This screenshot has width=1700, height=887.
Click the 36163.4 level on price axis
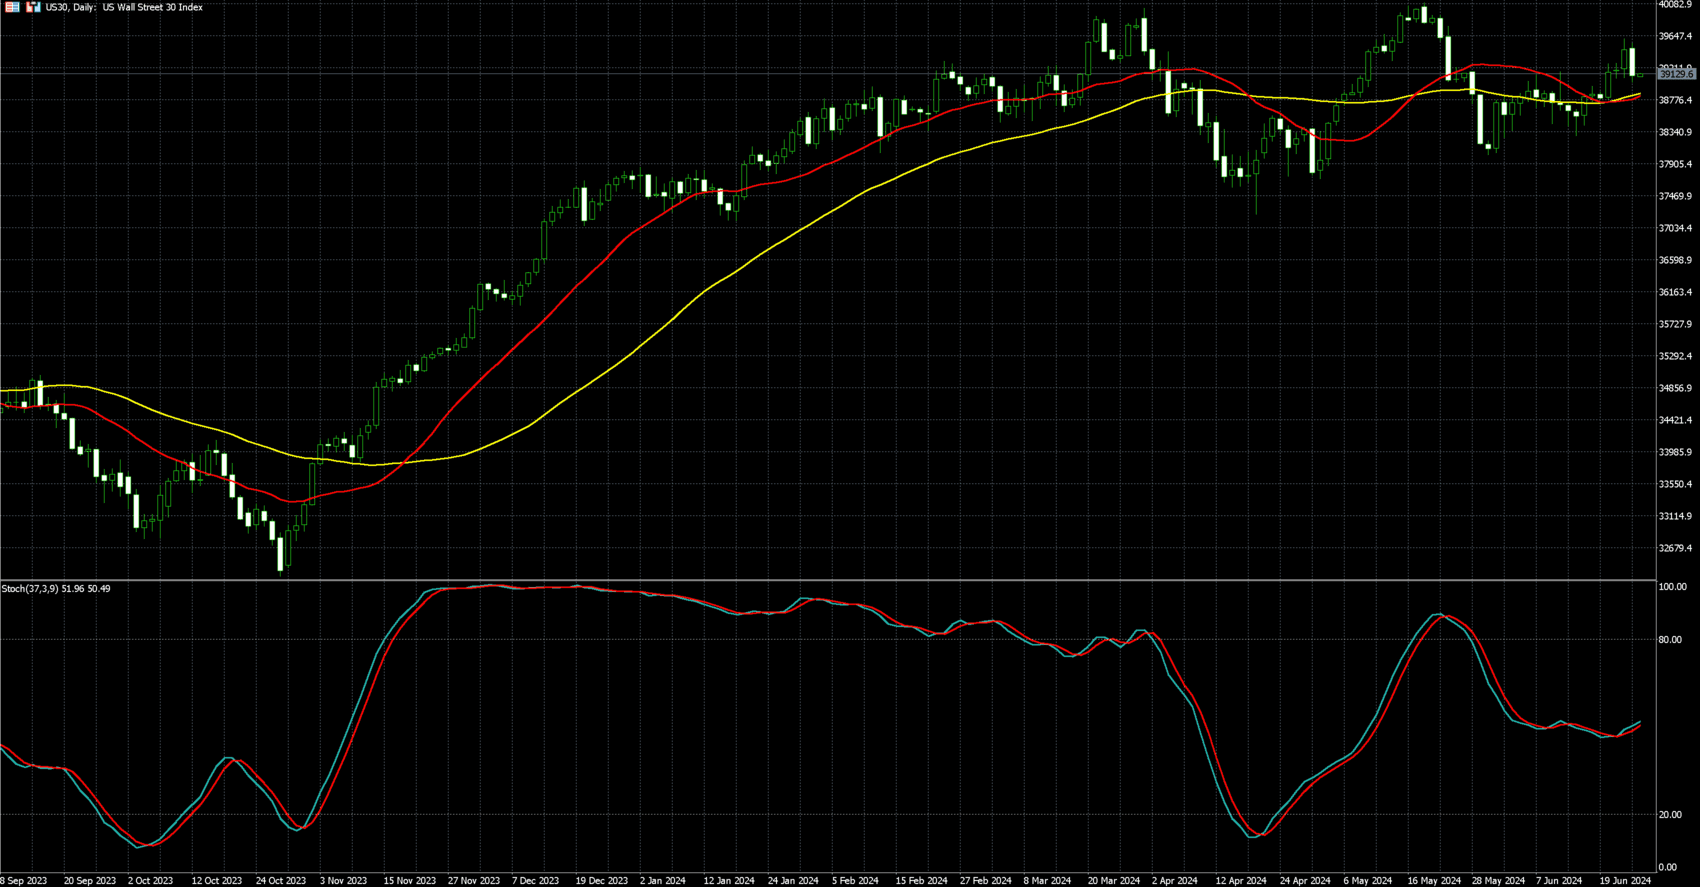[1675, 292]
